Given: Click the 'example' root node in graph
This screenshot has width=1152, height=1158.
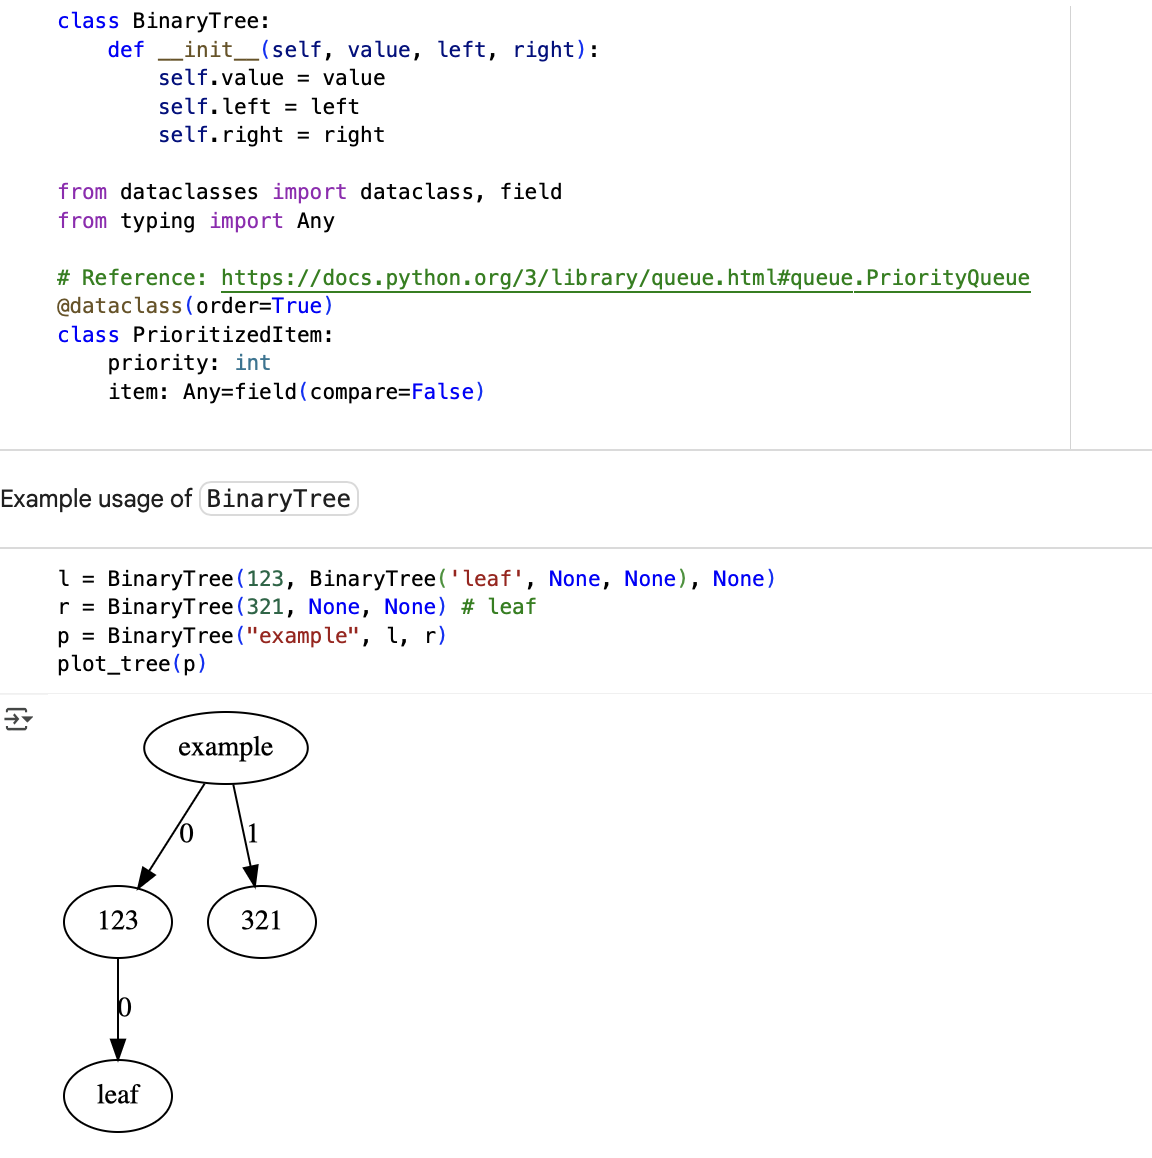Looking at the screenshot, I should coord(225,747).
